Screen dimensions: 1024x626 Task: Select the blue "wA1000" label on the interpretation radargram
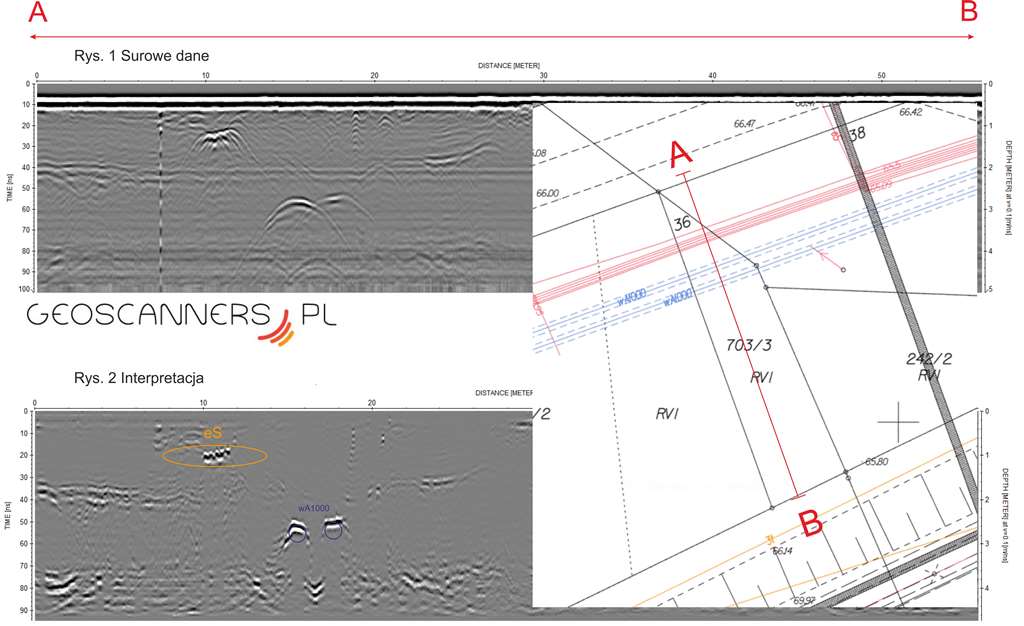[x=314, y=509]
